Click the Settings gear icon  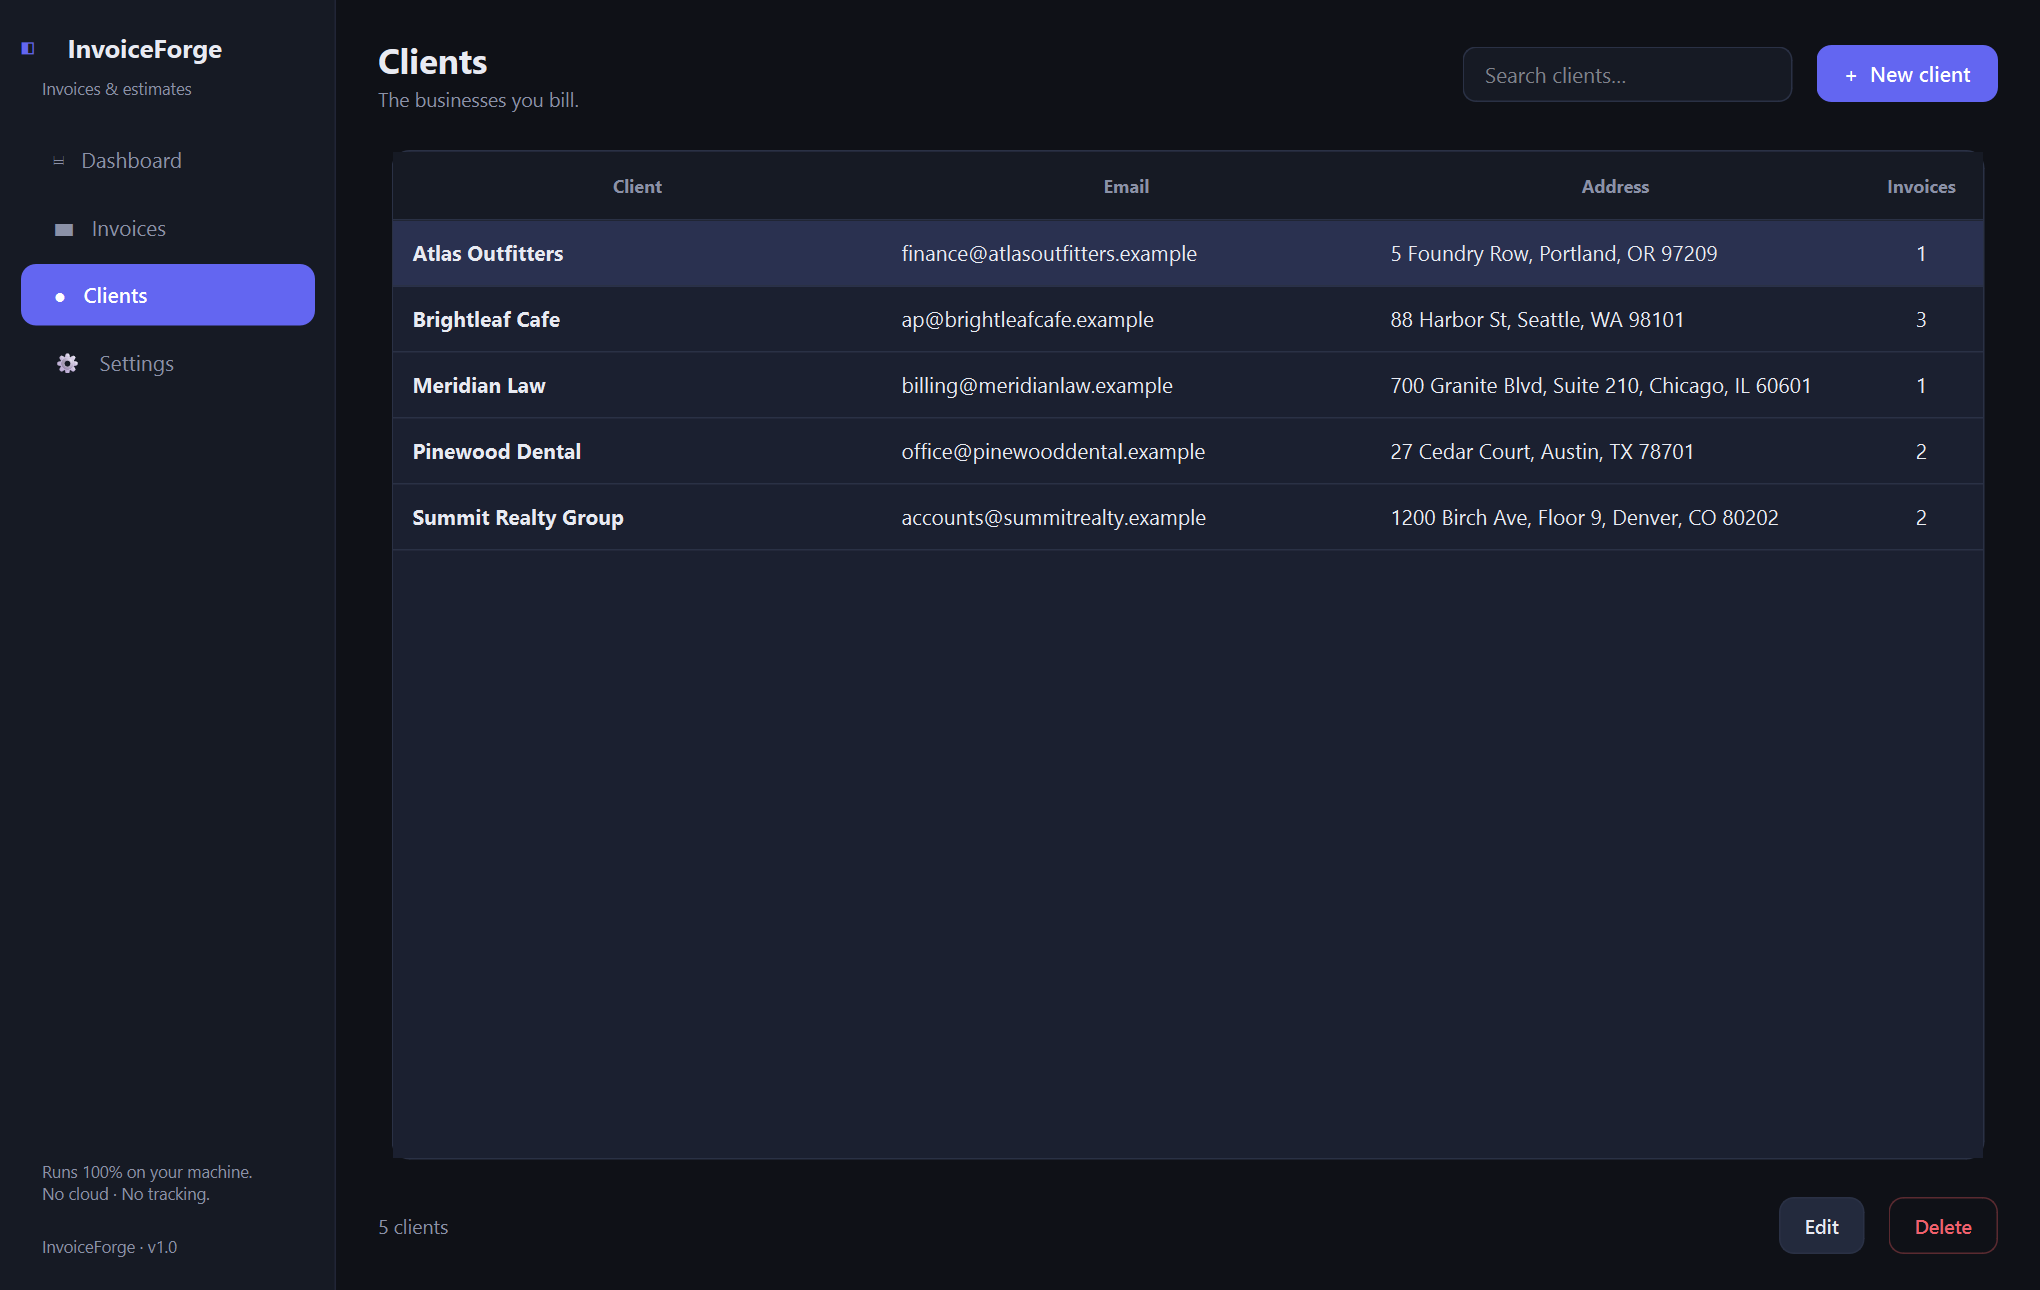pyautogui.click(x=67, y=364)
